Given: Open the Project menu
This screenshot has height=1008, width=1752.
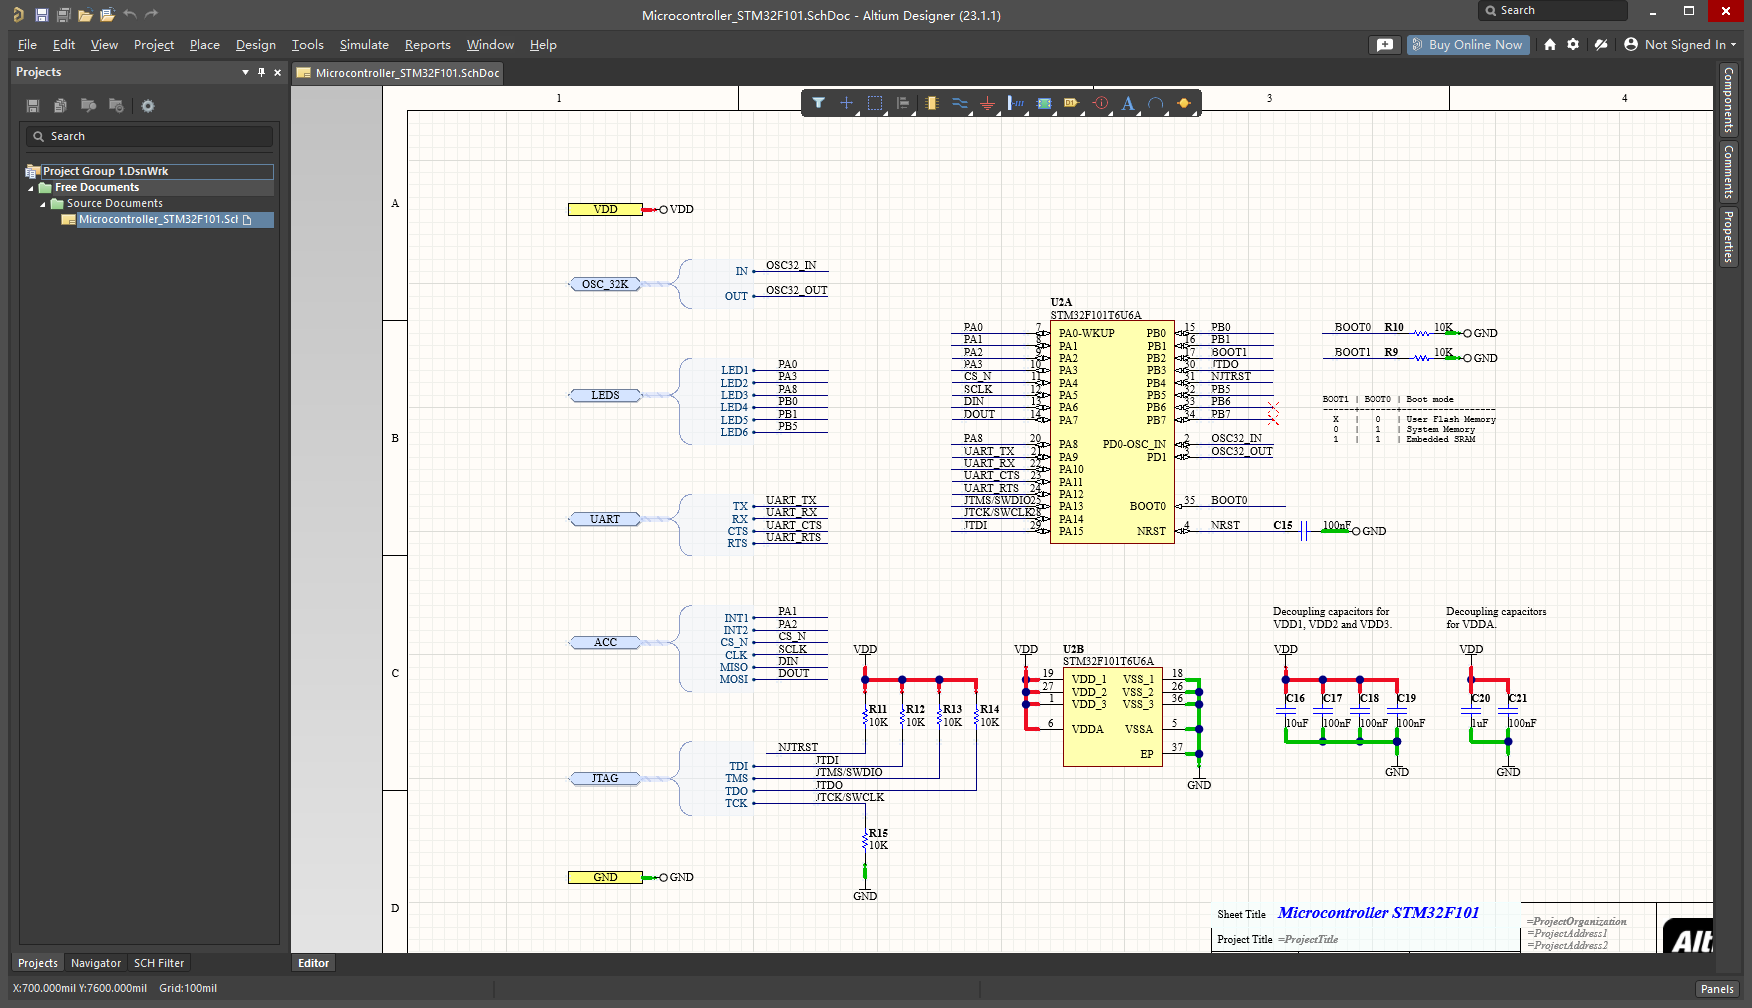Looking at the screenshot, I should tap(154, 45).
